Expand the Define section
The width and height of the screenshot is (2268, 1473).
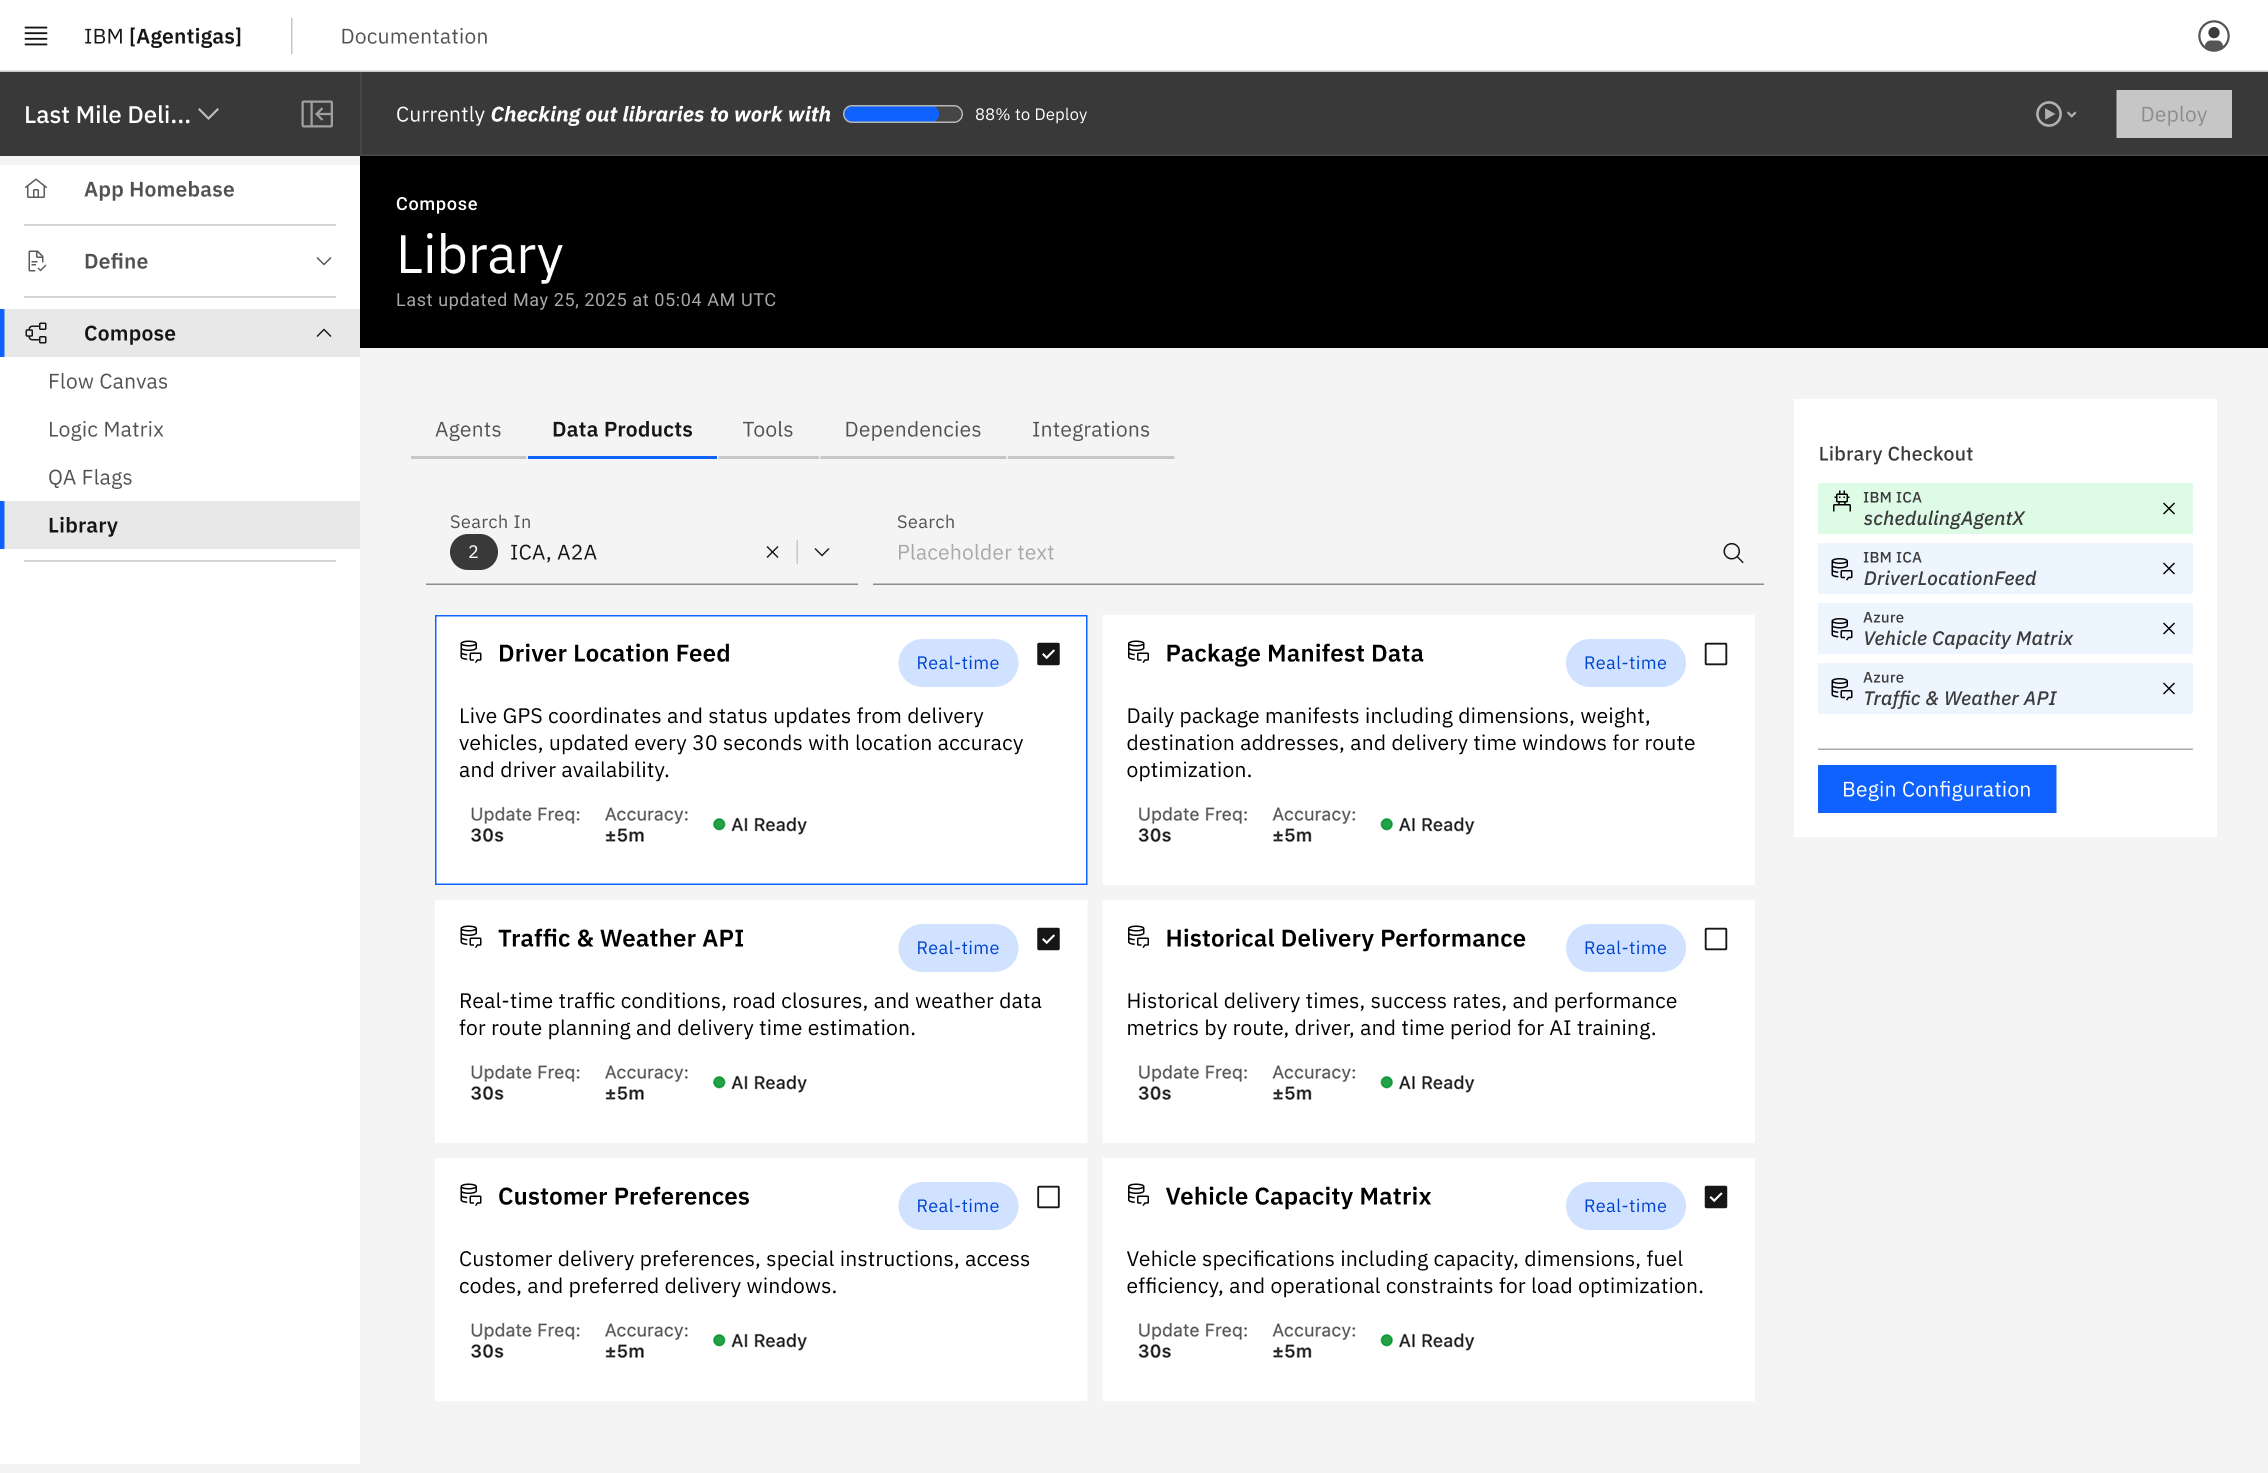coord(323,261)
